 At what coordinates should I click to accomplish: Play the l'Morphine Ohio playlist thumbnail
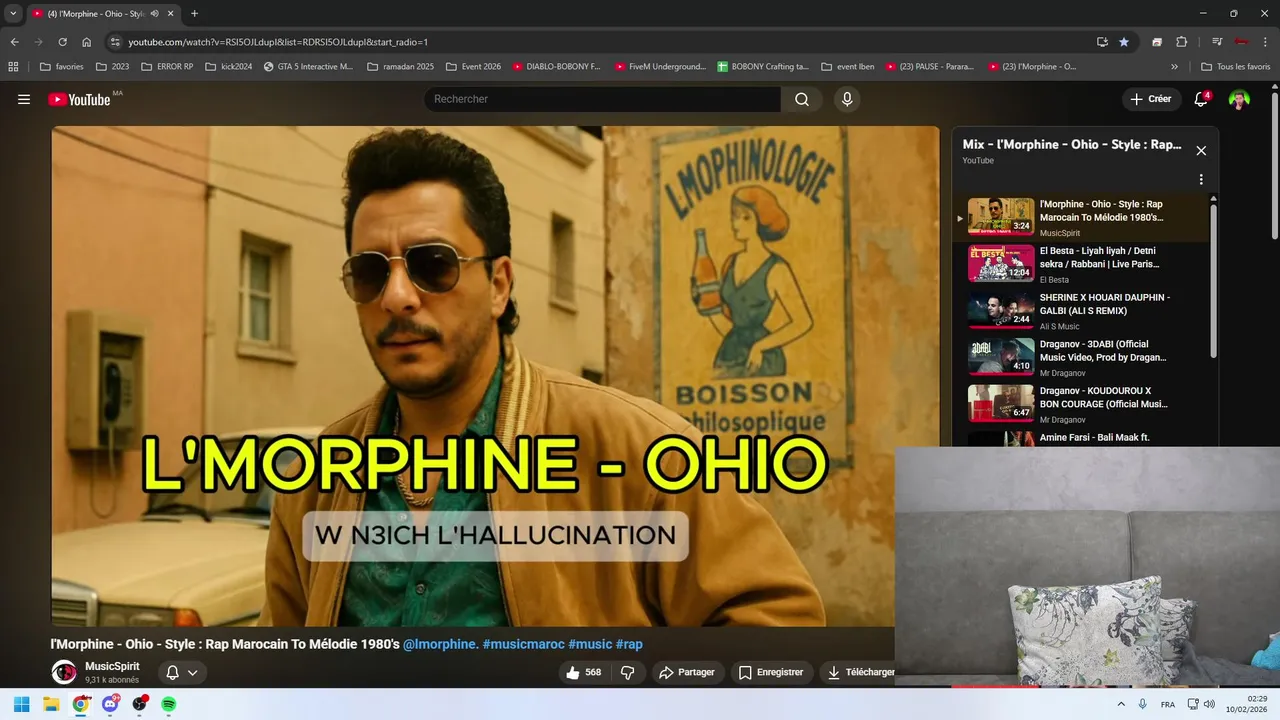click(1001, 217)
